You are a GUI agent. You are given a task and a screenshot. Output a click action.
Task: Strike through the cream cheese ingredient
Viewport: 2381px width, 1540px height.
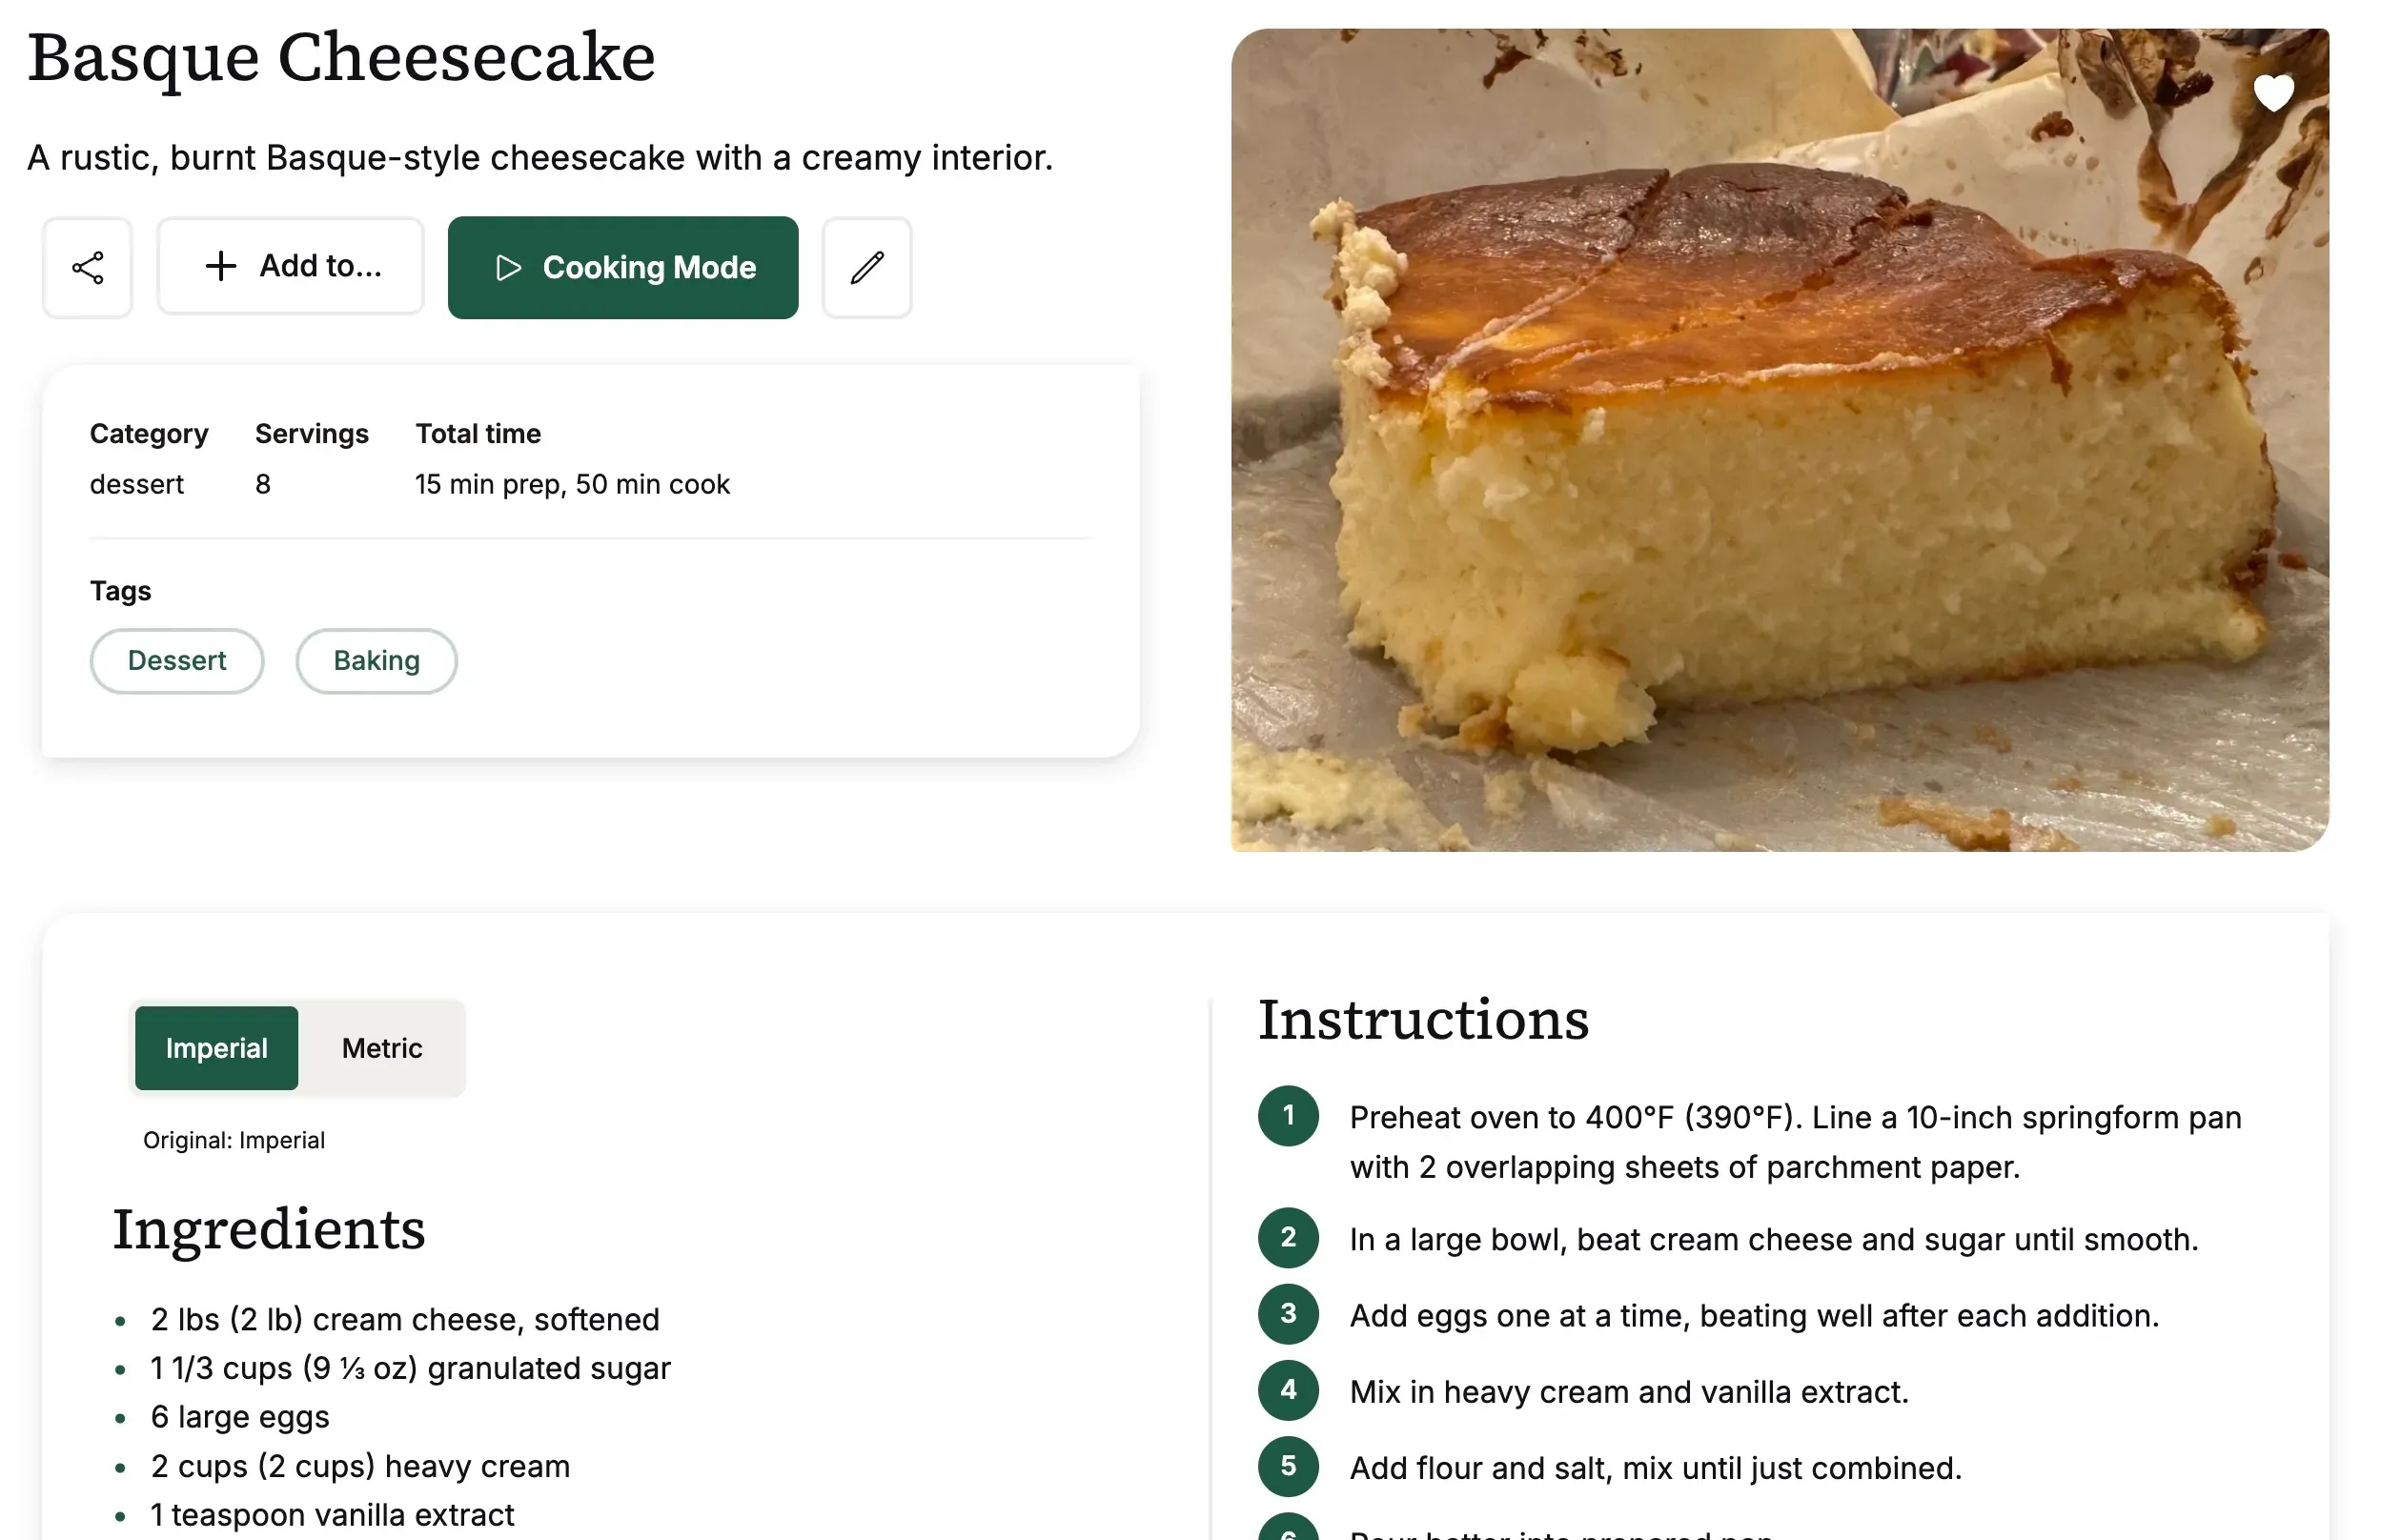pos(404,1318)
